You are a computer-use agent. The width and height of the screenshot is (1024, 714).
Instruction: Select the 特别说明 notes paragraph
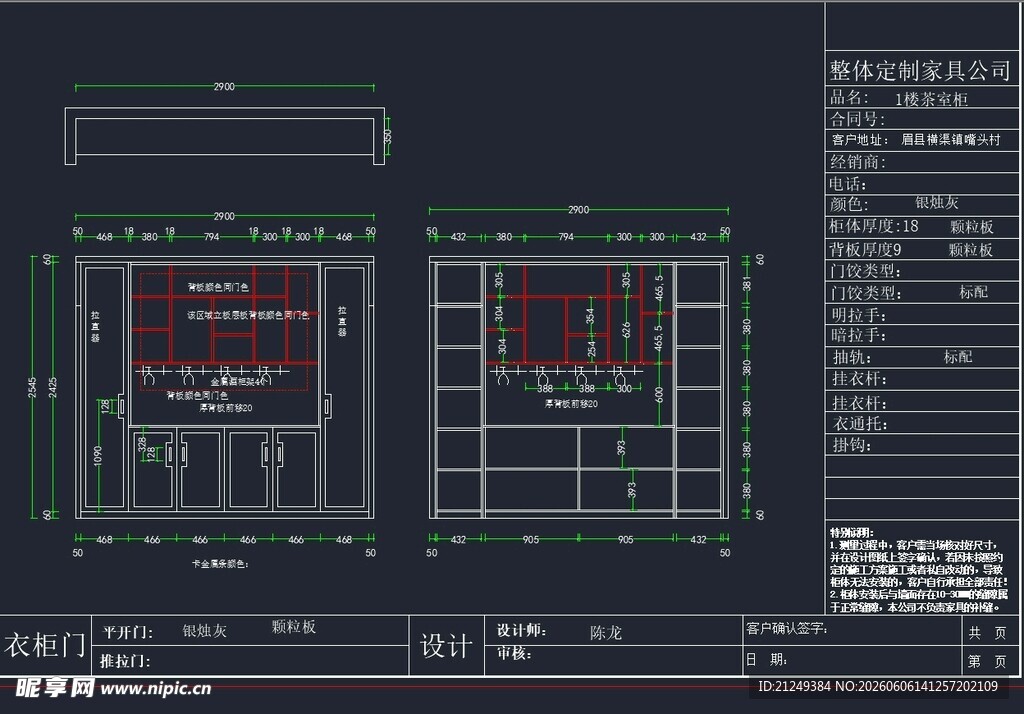(919, 570)
